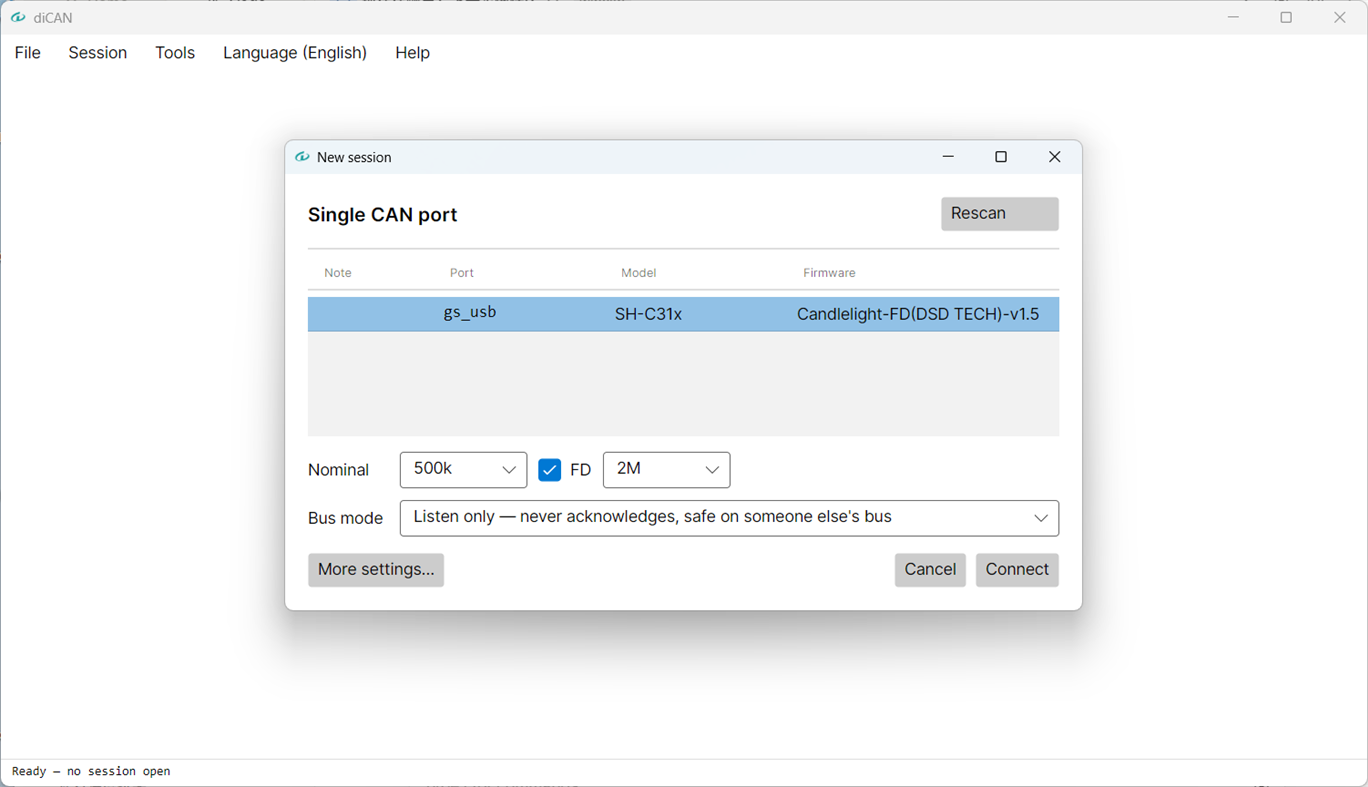Image resolution: width=1368 pixels, height=787 pixels.
Task: Click the Bus mode label
Action: 345,518
